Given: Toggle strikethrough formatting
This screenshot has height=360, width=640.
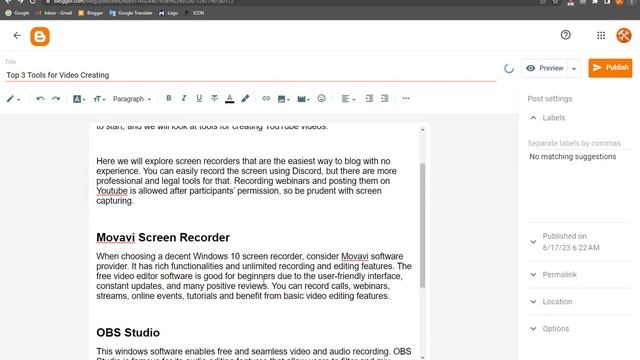Looking at the screenshot, I should [214, 98].
